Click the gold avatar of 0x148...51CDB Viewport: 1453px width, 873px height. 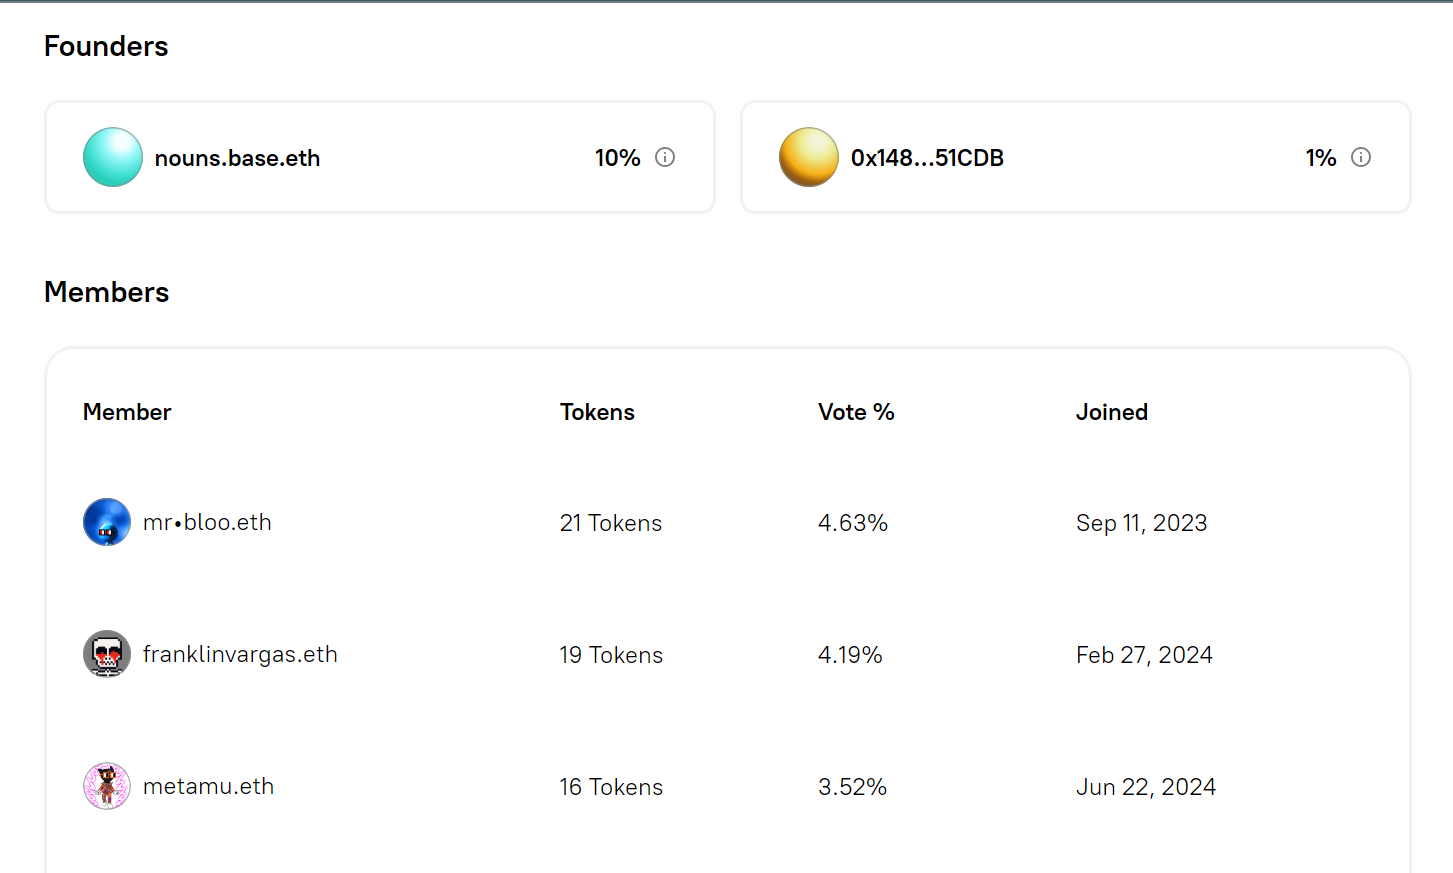pyautogui.click(x=808, y=157)
